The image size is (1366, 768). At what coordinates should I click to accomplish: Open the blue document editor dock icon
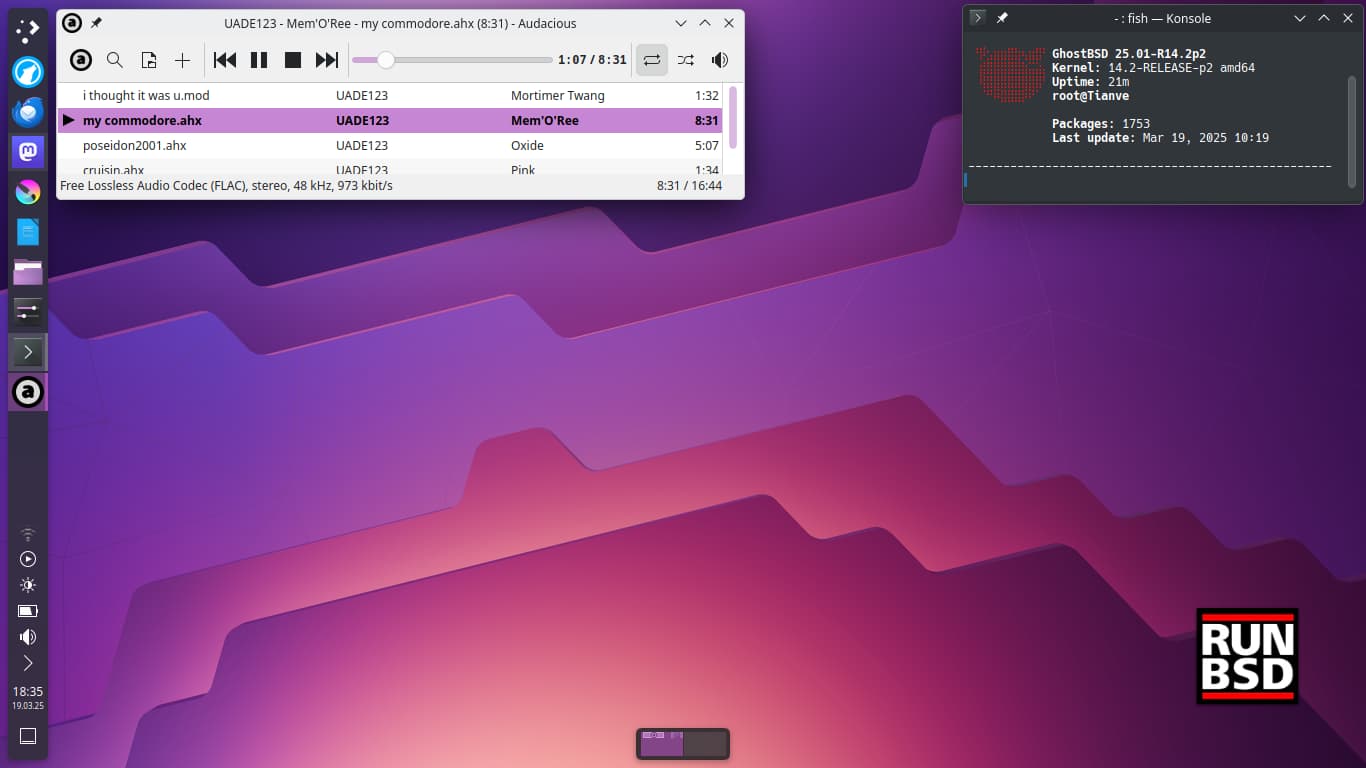[x=28, y=232]
